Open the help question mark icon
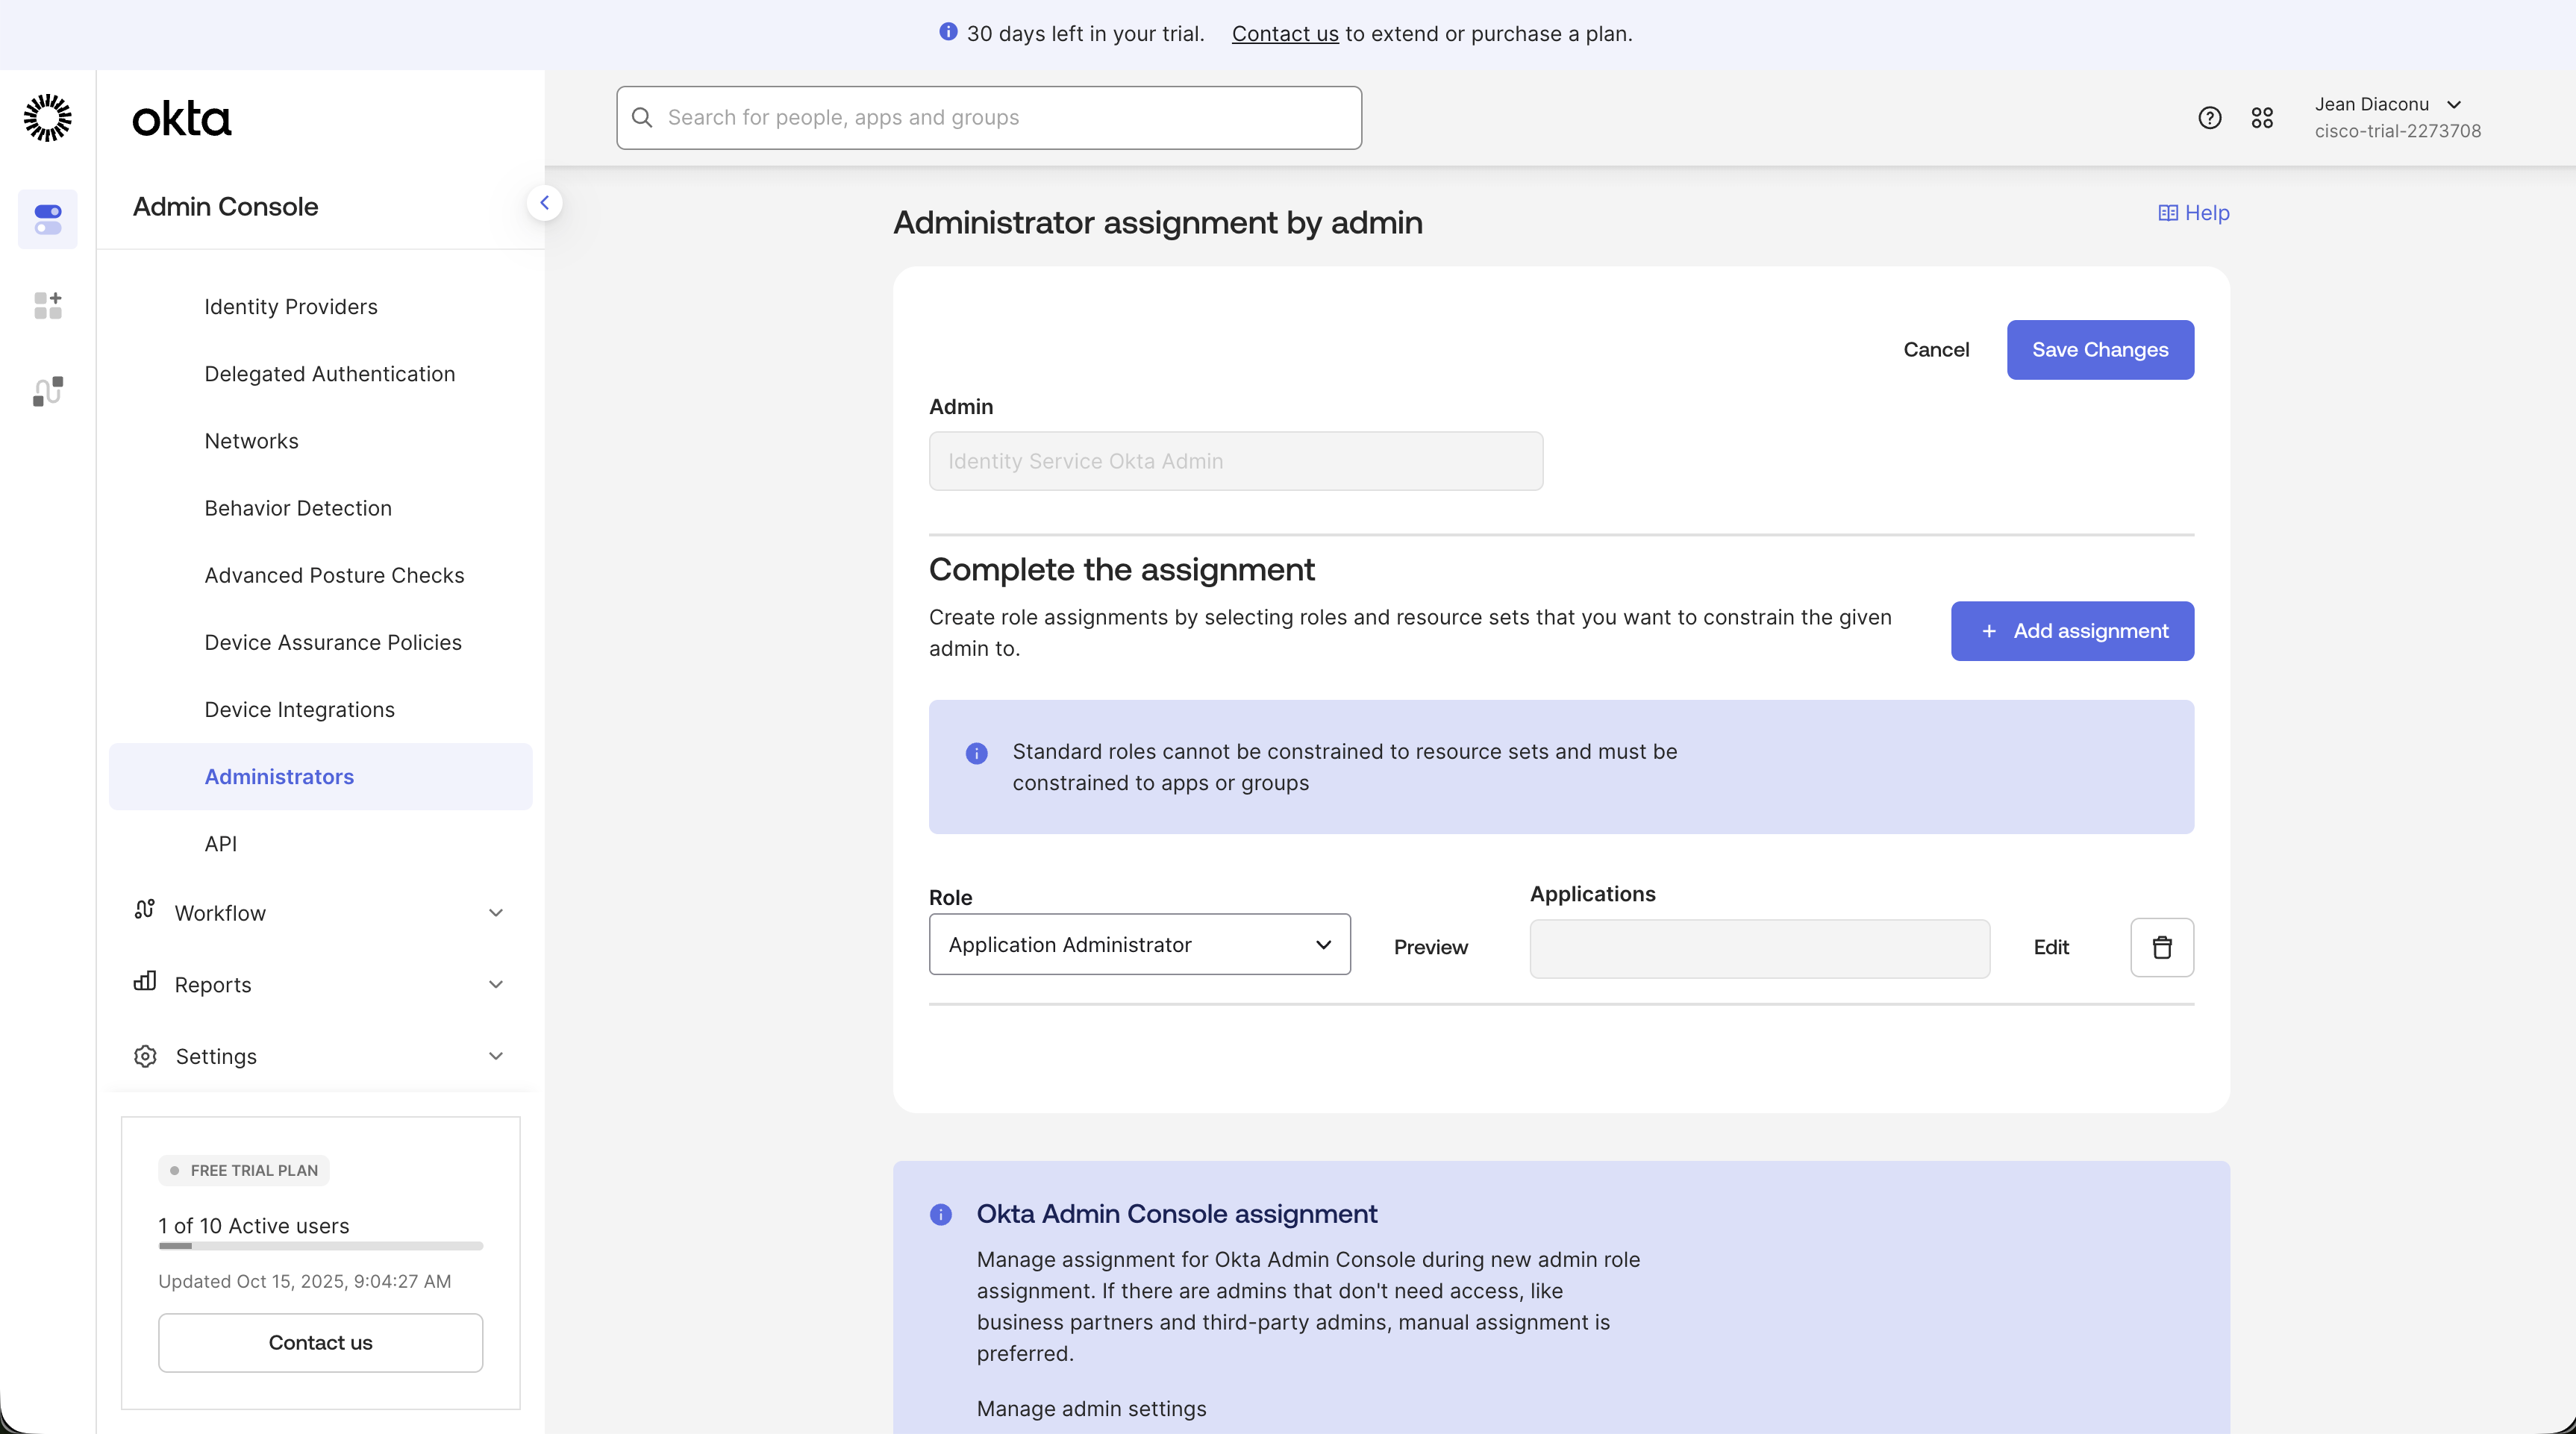The height and width of the screenshot is (1434, 2576). [x=2209, y=117]
